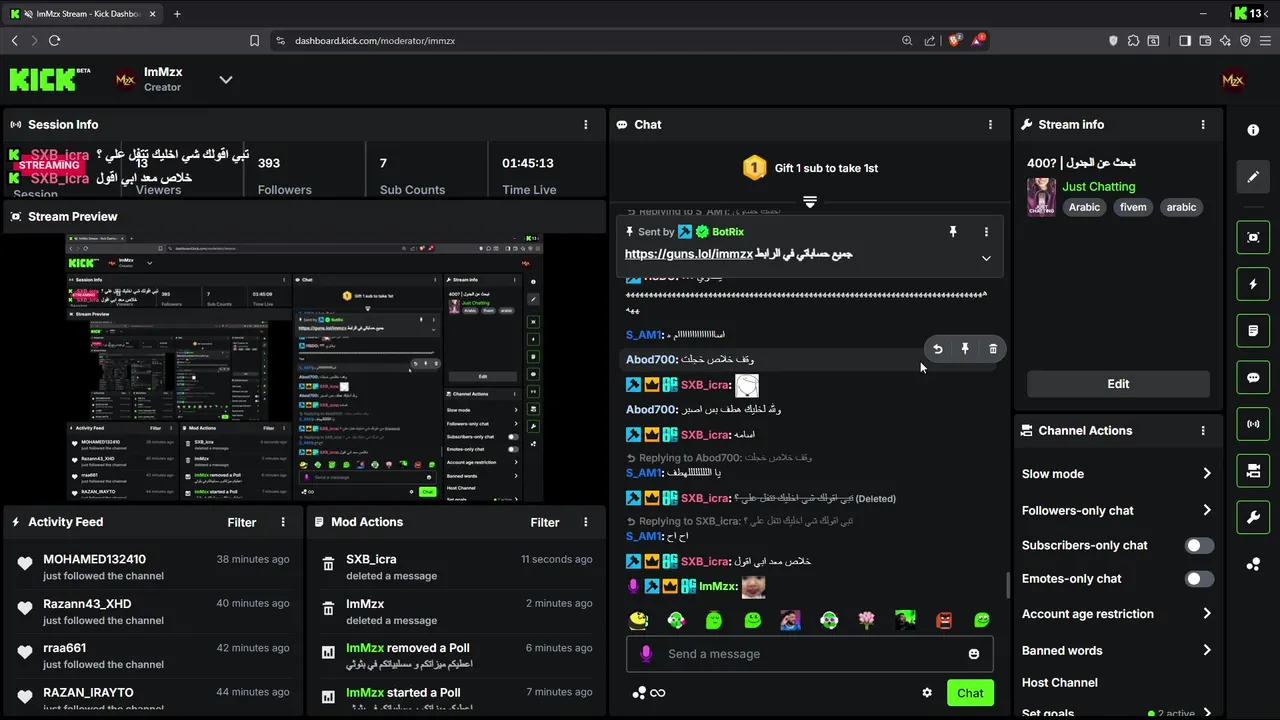Delete Abod700's hovered chat message
This screenshot has height=720, width=1280.
pos(993,349)
